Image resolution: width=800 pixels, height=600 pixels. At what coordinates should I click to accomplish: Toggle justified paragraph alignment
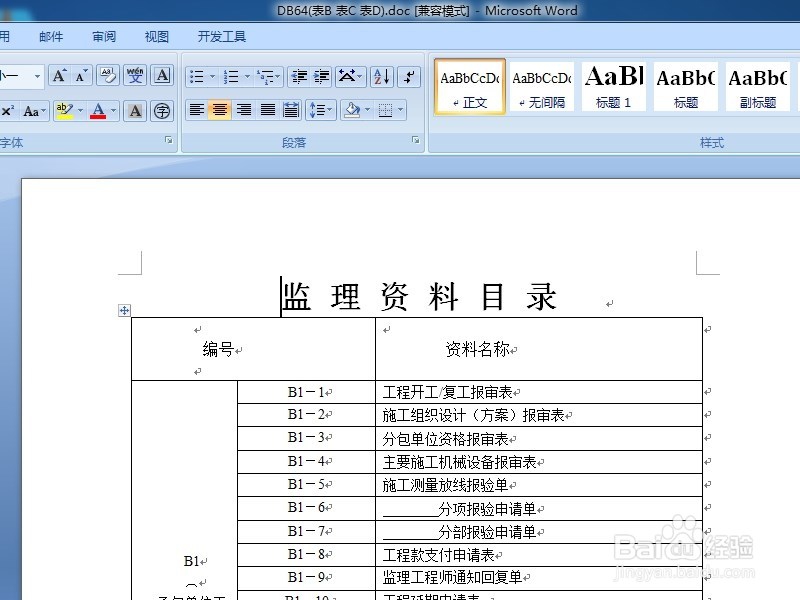coord(266,111)
